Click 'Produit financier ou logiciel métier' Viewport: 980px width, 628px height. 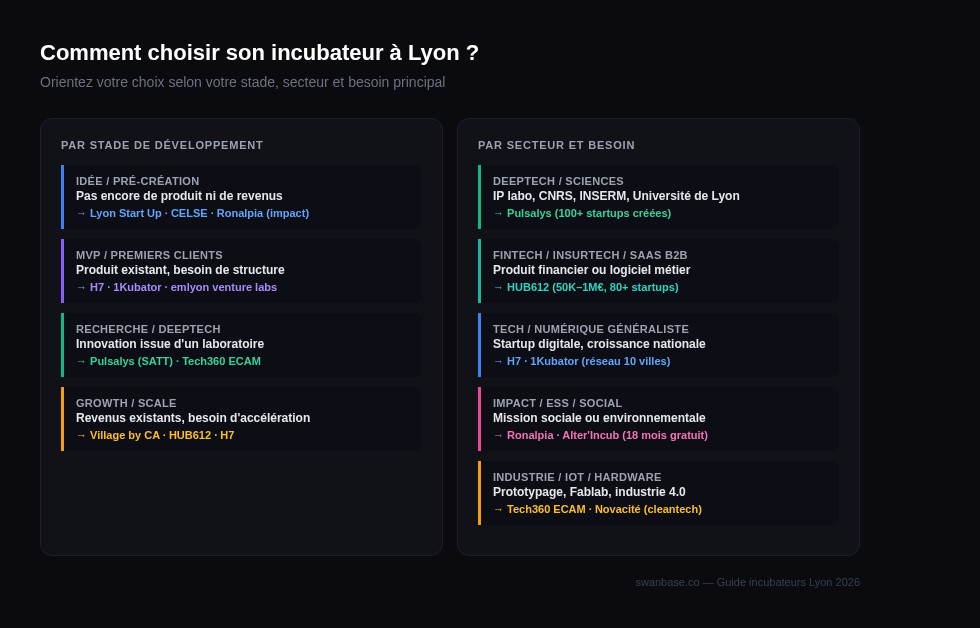click(x=591, y=270)
